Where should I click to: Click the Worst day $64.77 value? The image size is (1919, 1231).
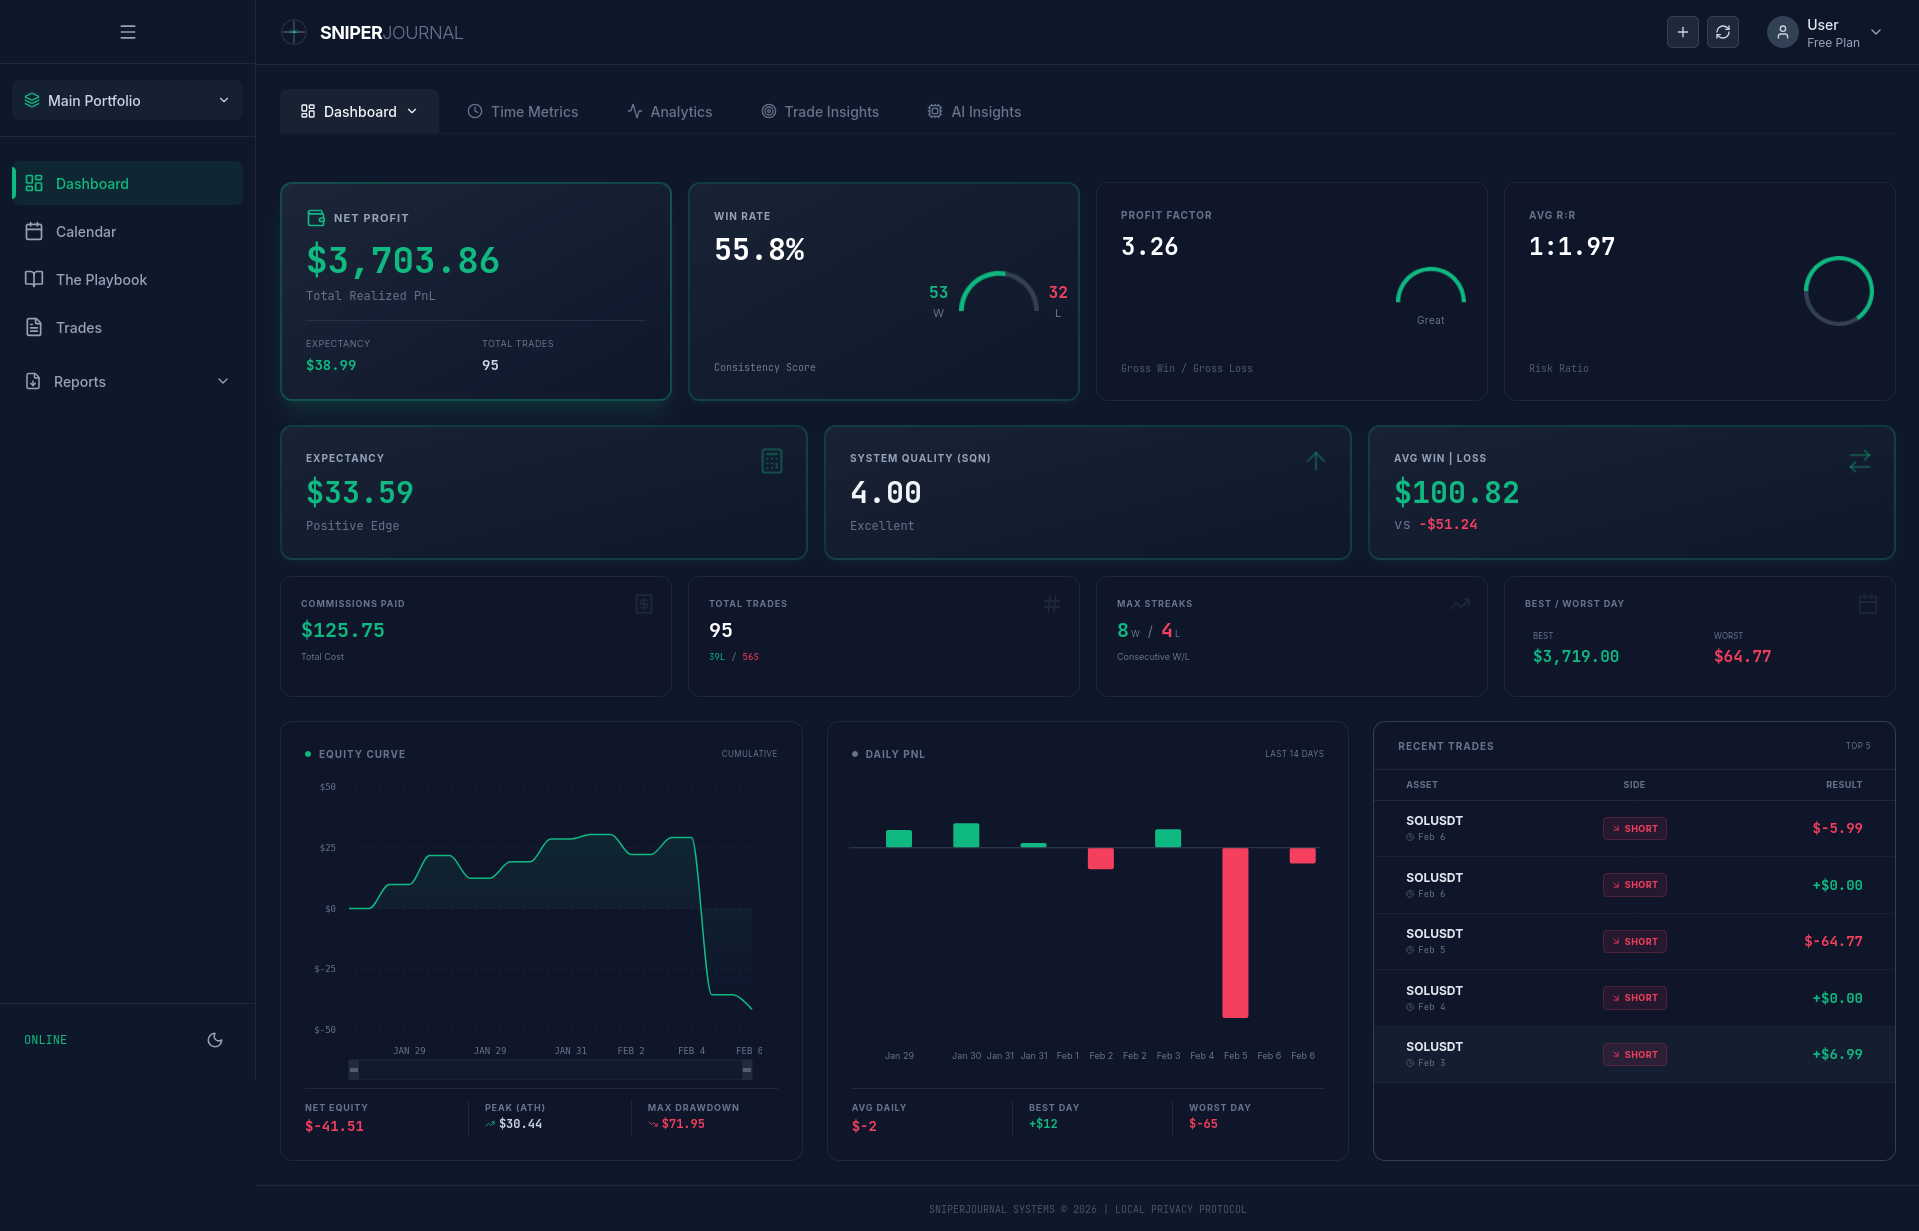click(1742, 656)
